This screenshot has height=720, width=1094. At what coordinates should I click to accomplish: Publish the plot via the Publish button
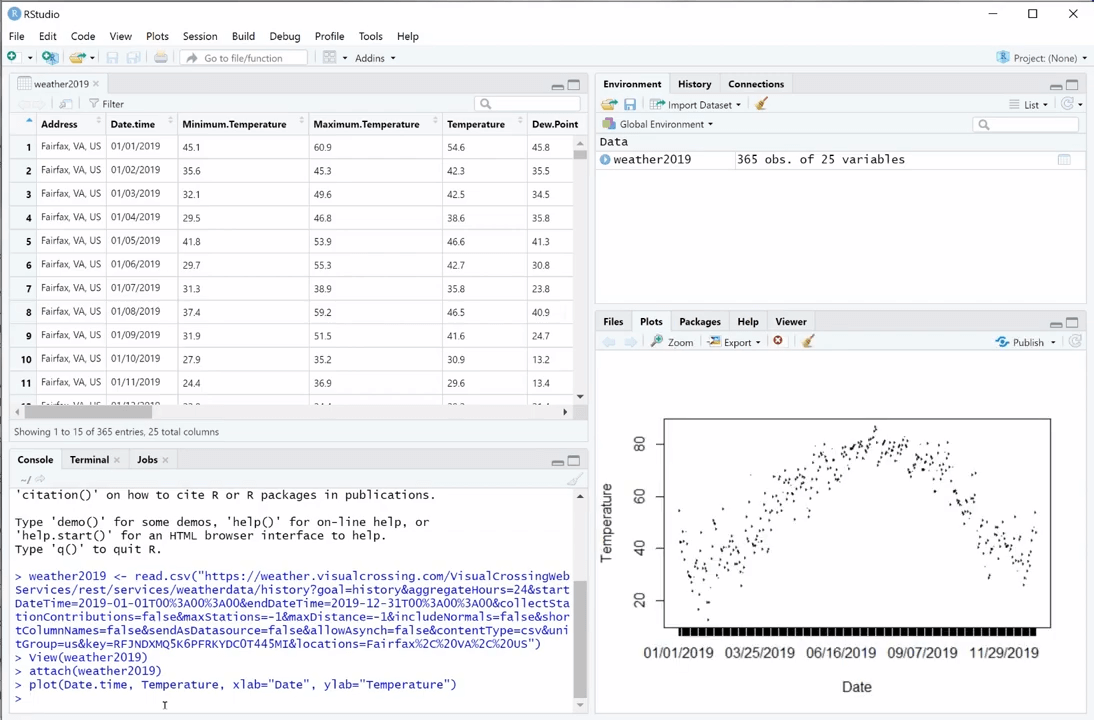click(1027, 342)
